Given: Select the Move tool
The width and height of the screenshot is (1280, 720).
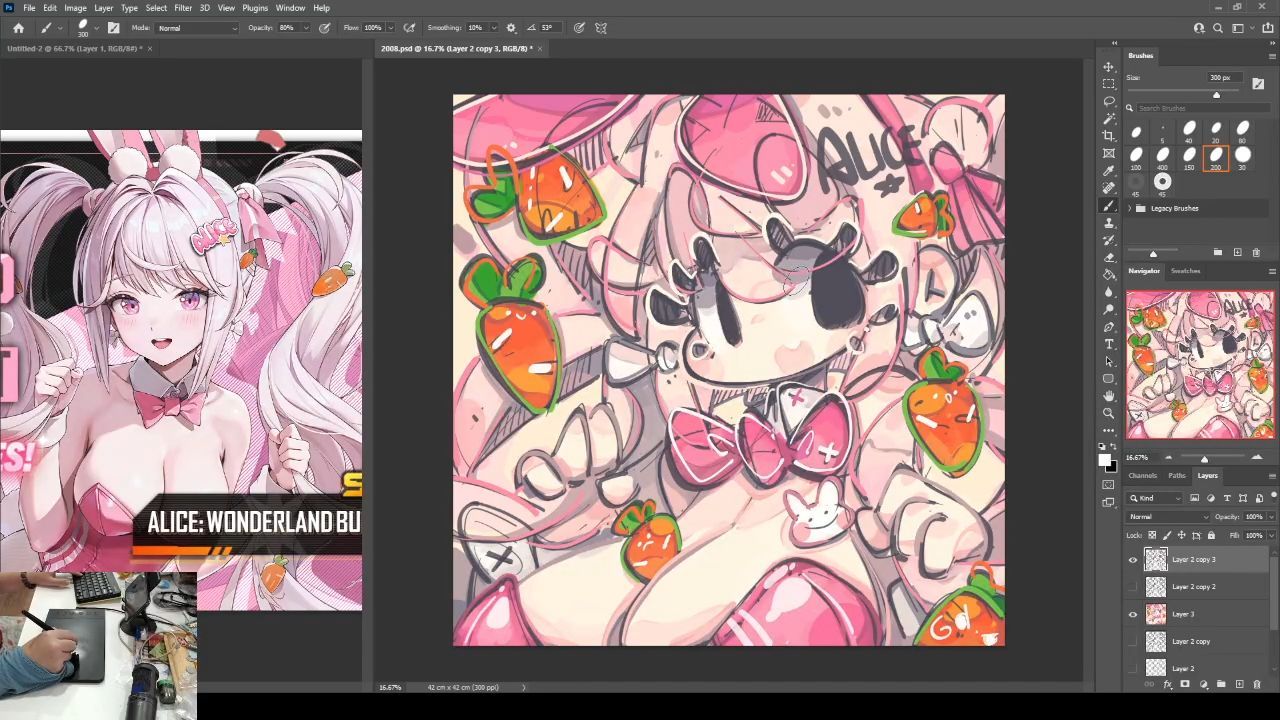Looking at the screenshot, I should [x=1108, y=67].
